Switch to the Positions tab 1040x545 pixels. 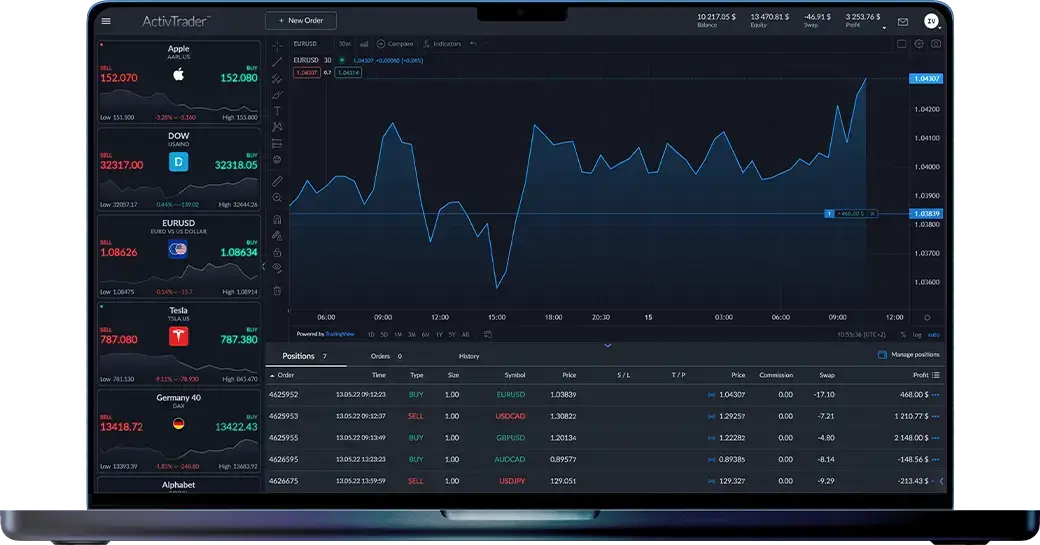[304, 356]
